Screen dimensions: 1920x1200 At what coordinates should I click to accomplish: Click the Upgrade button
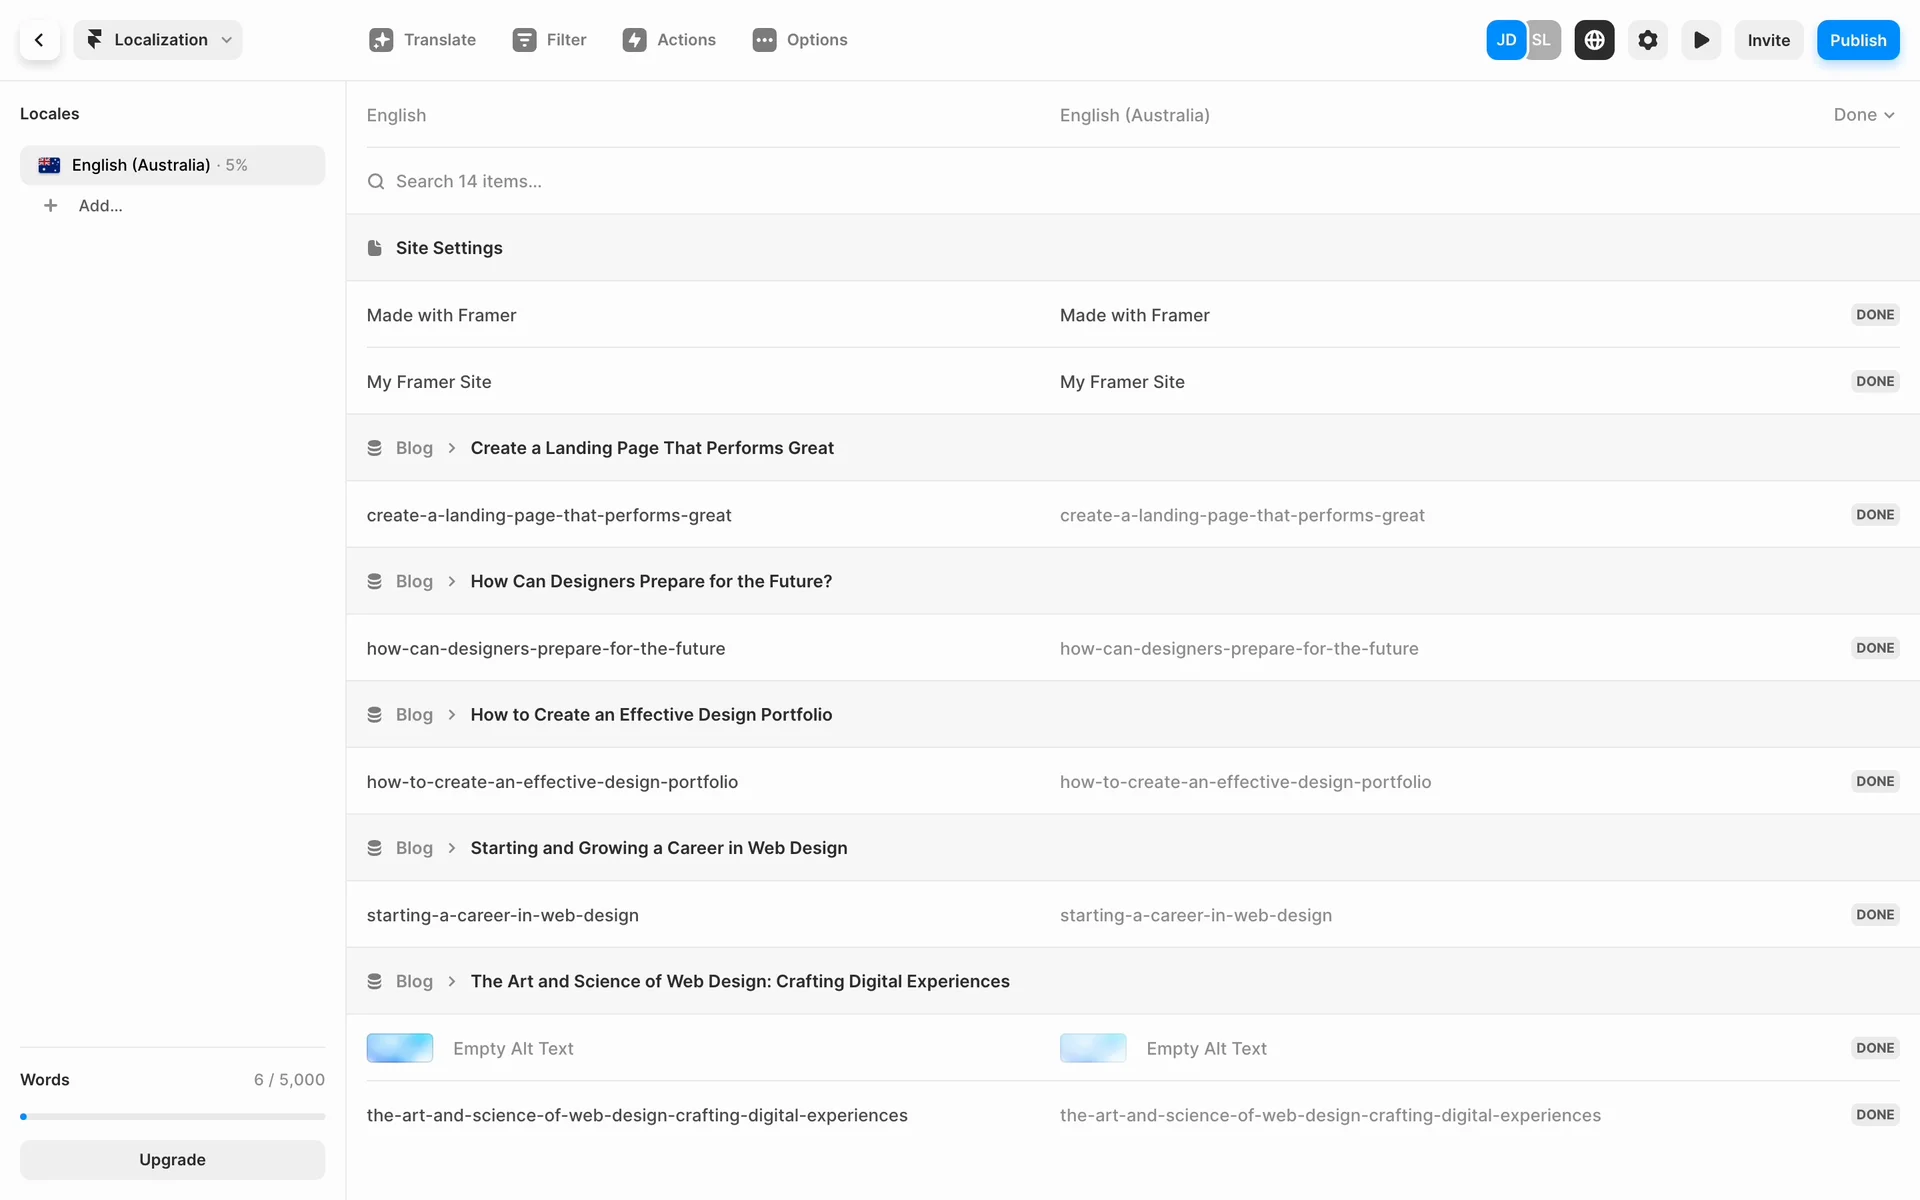pos(172,1160)
